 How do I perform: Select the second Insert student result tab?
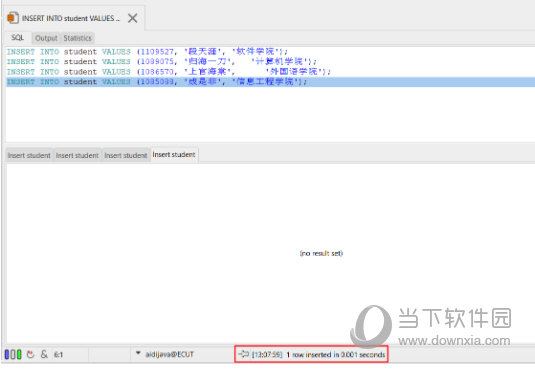(x=77, y=155)
